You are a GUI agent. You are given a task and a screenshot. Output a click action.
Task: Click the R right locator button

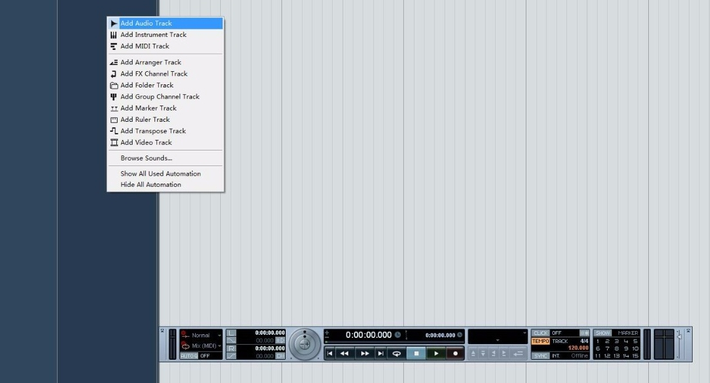tap(231, 348)
